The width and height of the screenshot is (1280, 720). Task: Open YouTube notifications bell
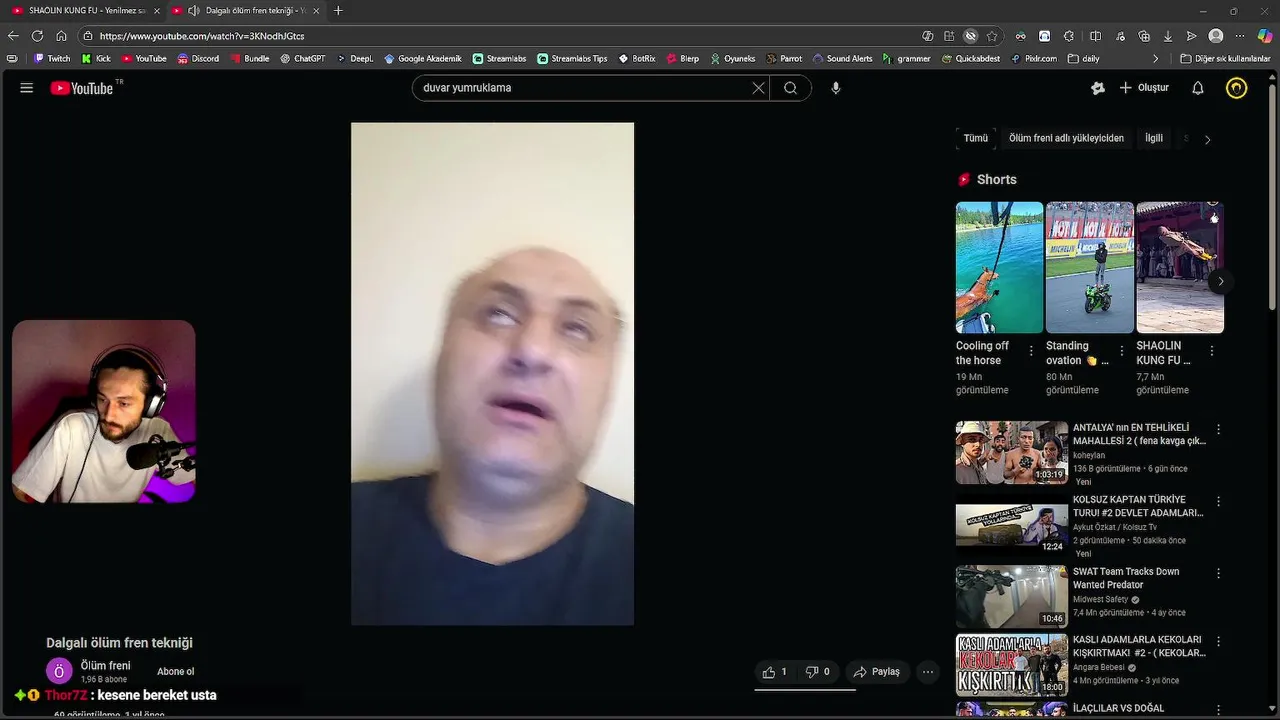(x=1198, y=88)
